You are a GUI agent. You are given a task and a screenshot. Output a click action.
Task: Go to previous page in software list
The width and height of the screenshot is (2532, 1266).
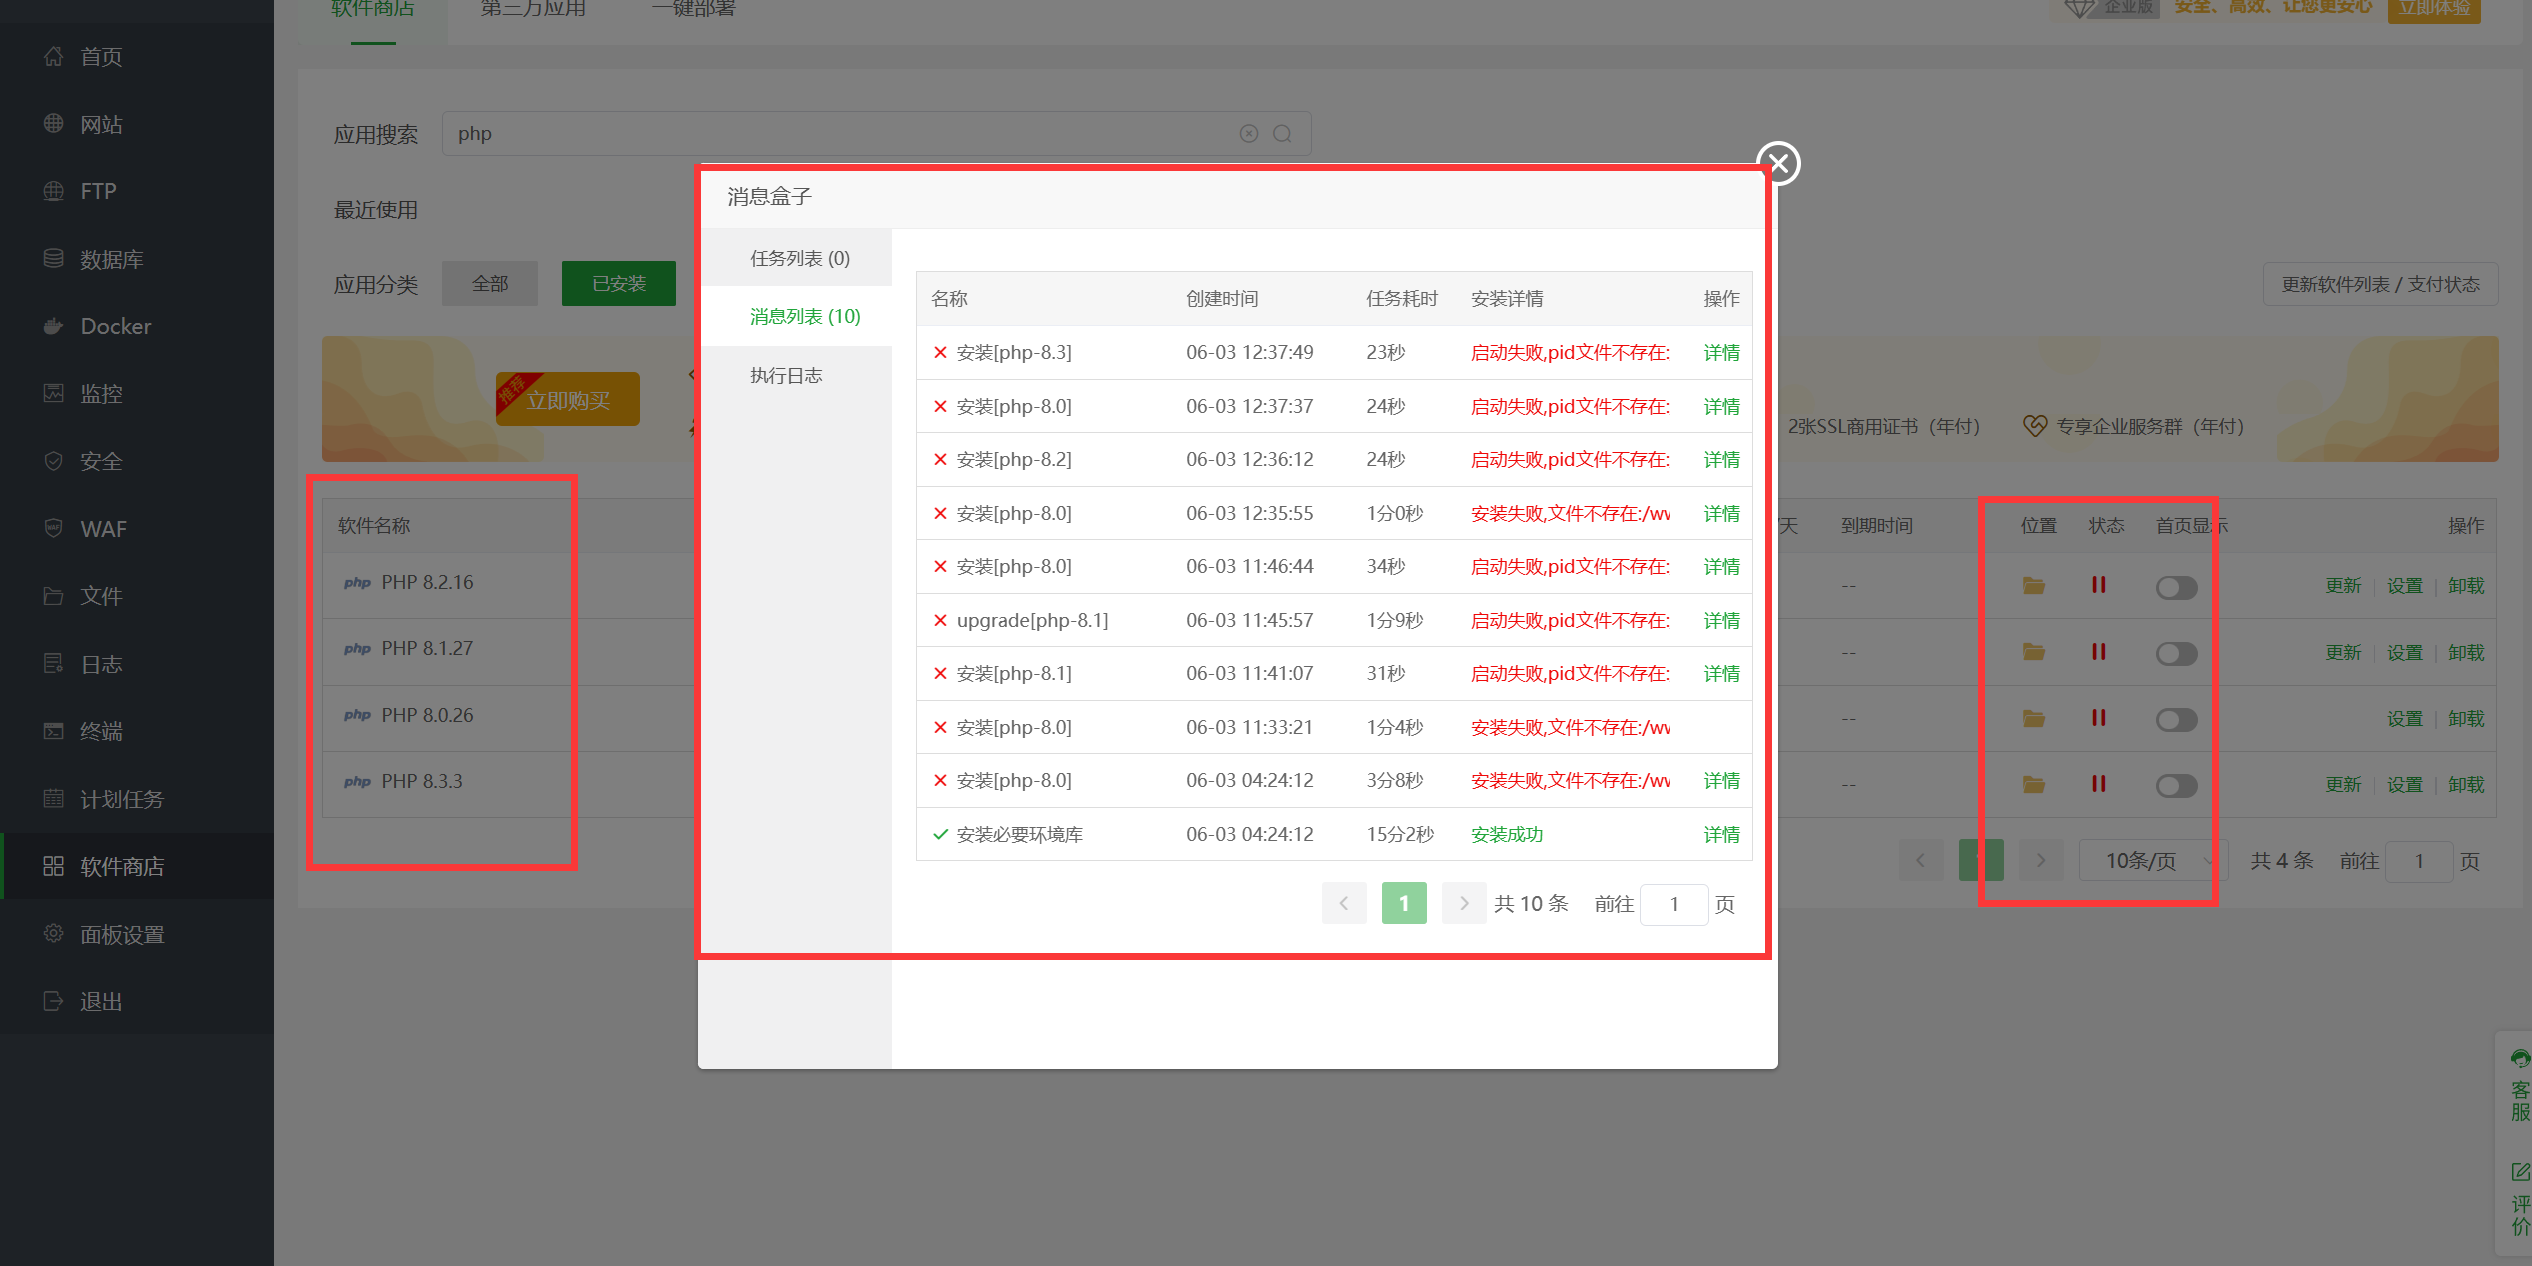(1921, 861)
